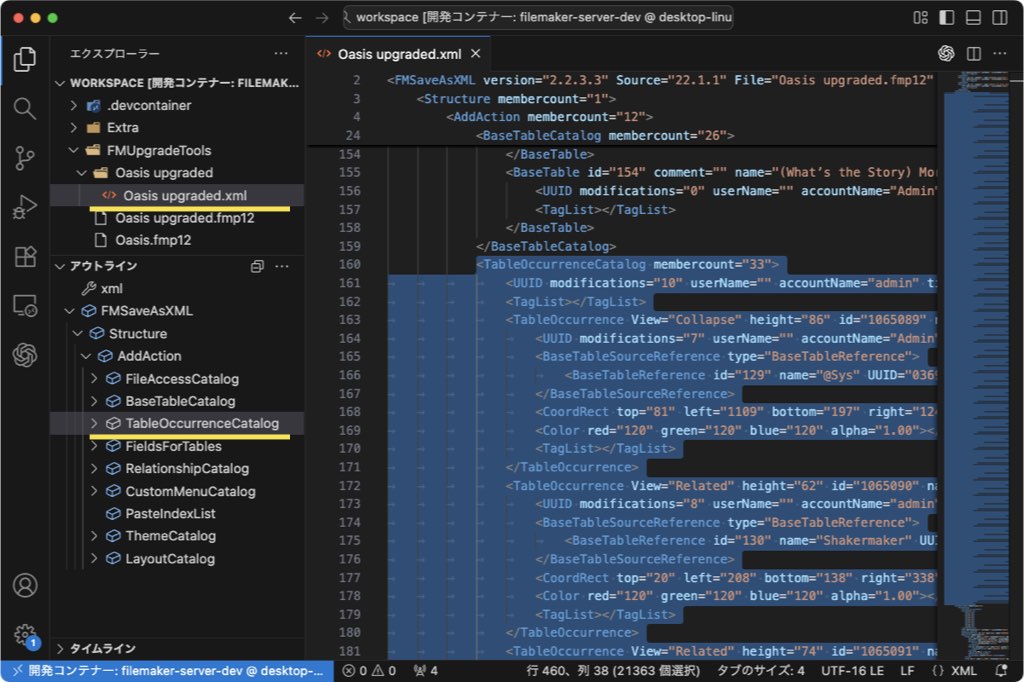
Task: Toggle the secondary sidebar layout button
Action: pos(999,18)
